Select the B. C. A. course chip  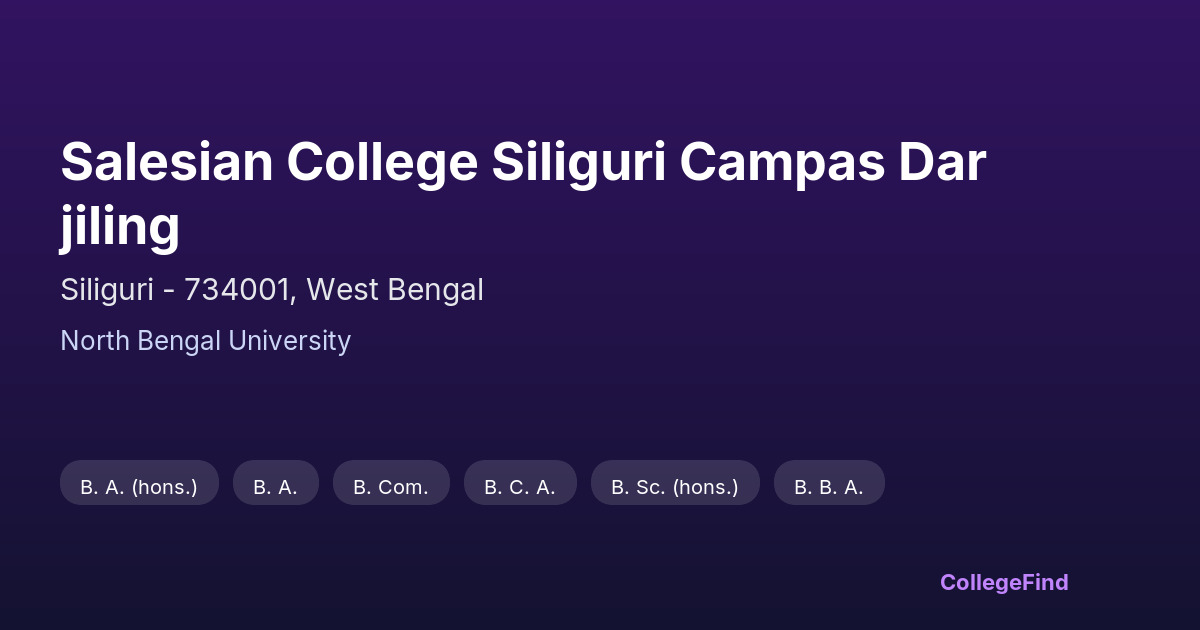click(x=520, y=487)
